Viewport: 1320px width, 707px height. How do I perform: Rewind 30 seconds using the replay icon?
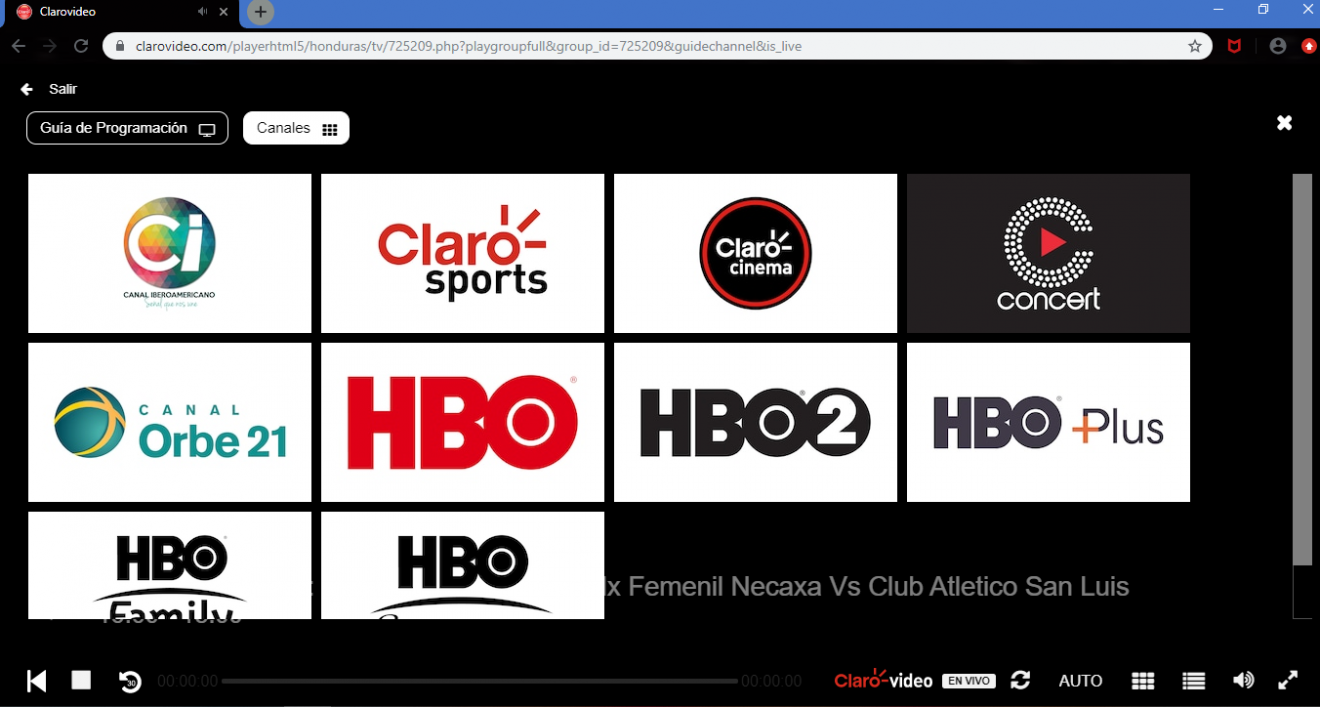pyautogui.click(x=130, y=681)
